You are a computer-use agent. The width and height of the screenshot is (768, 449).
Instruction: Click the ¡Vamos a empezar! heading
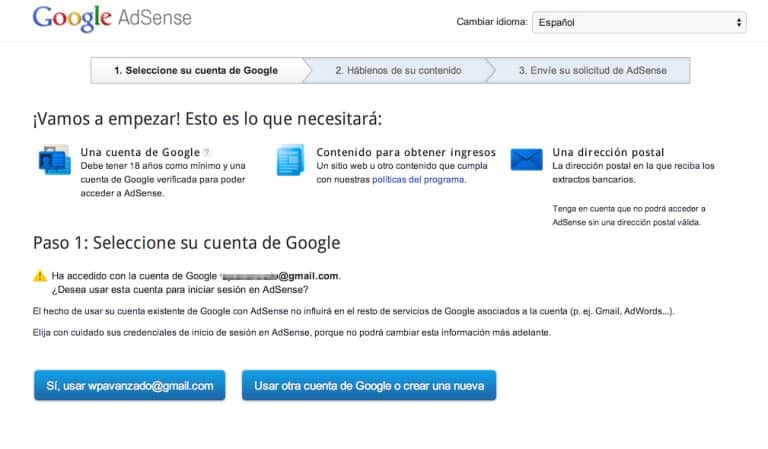pyautogui.click(x=207, y=119)
